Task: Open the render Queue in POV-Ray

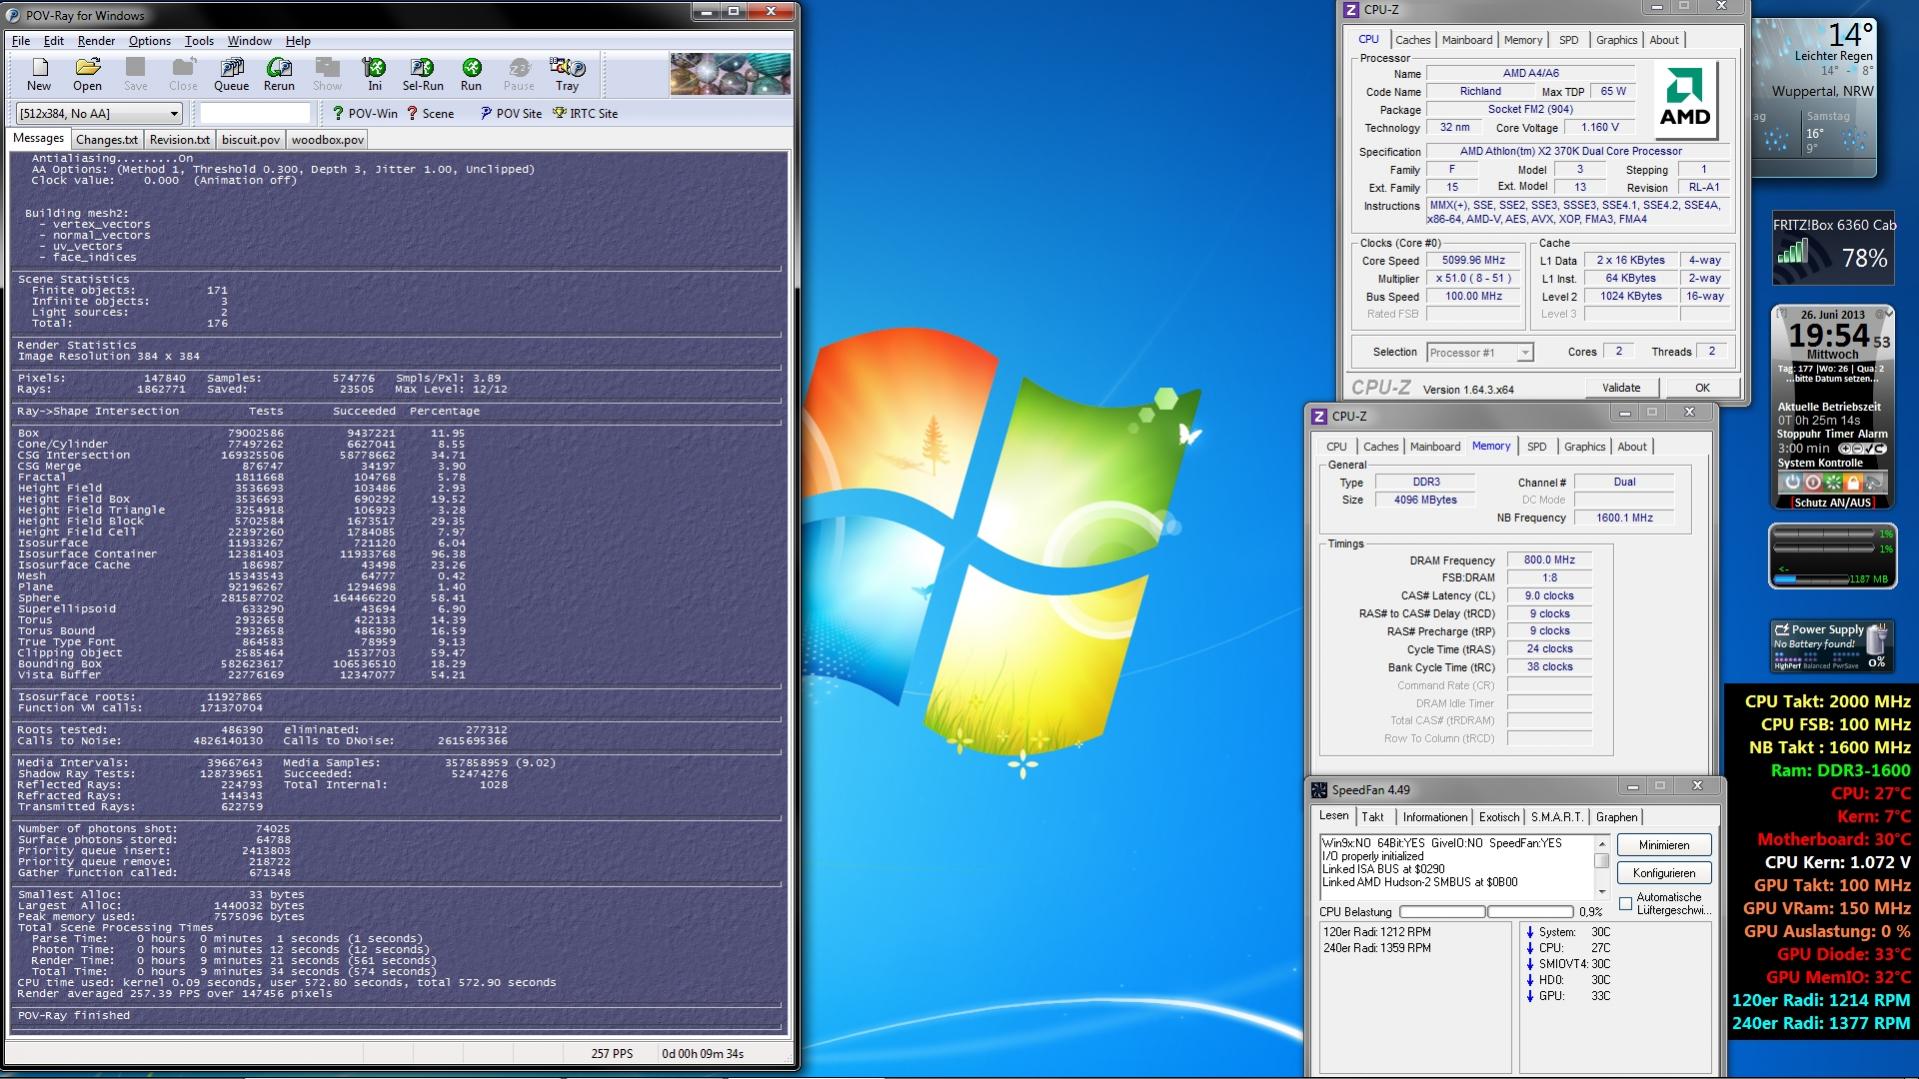Action: point(231,74)
